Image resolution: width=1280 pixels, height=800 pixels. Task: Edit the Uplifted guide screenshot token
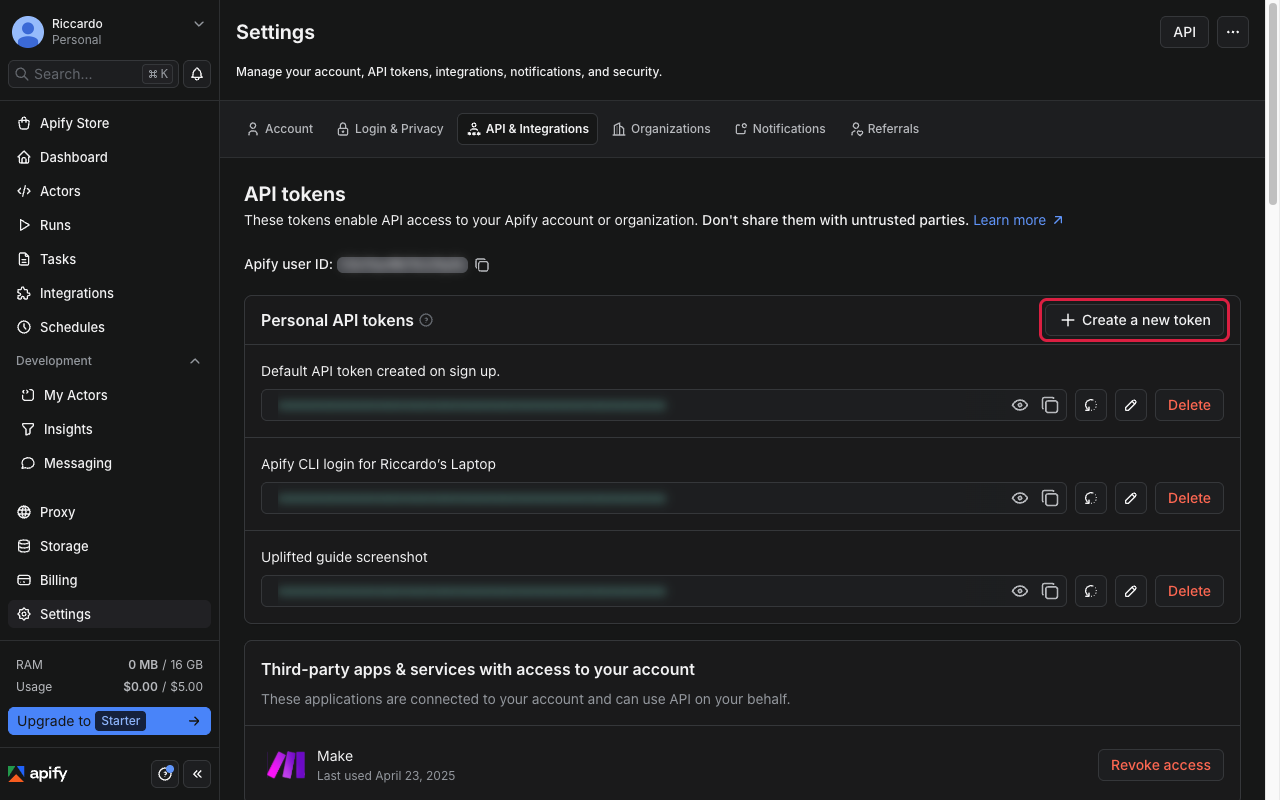click(1131, 591)
